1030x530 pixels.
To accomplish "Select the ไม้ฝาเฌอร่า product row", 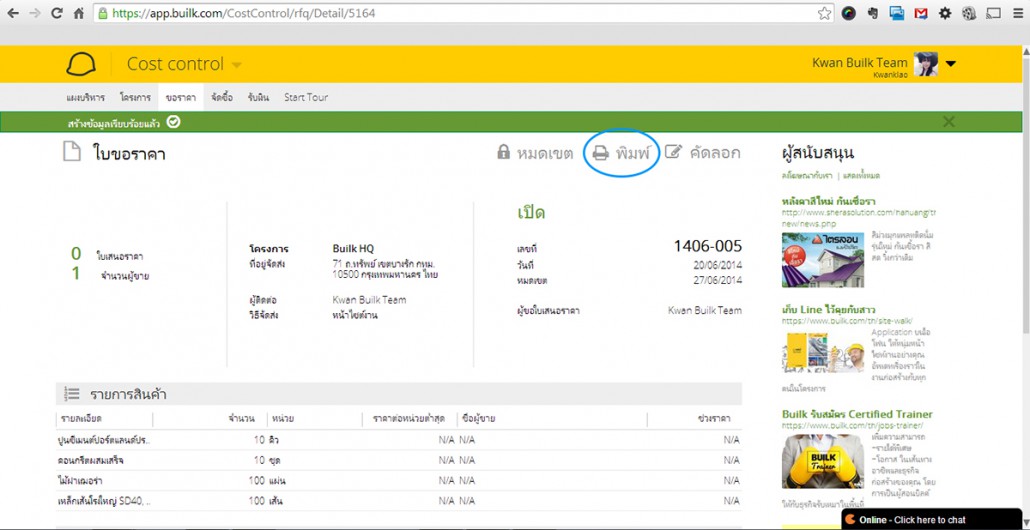I will [399, 481].
